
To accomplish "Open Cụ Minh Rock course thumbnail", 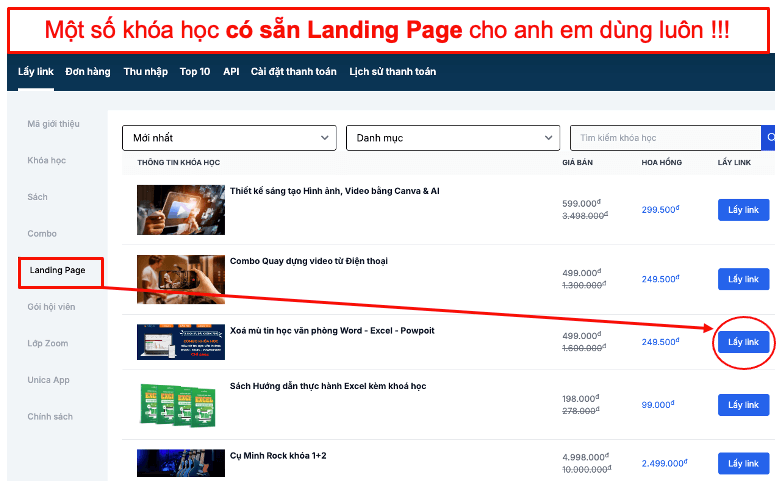I will pyautogui.click(x=181, y=463).
